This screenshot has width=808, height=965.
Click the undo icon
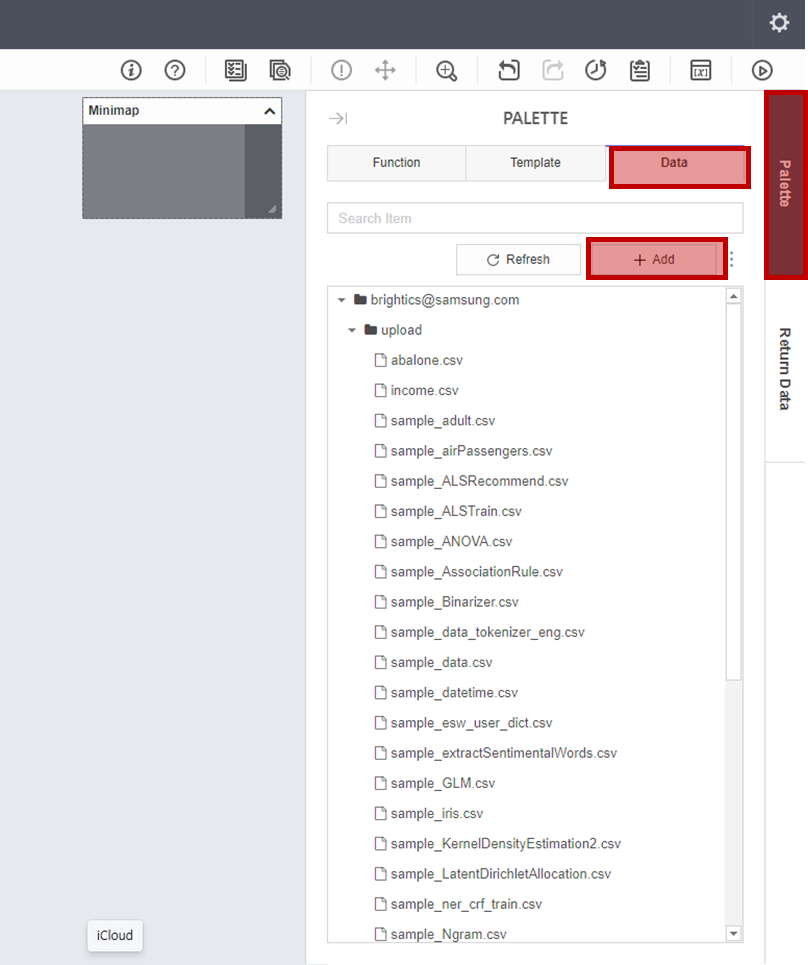tap(508, 70)
